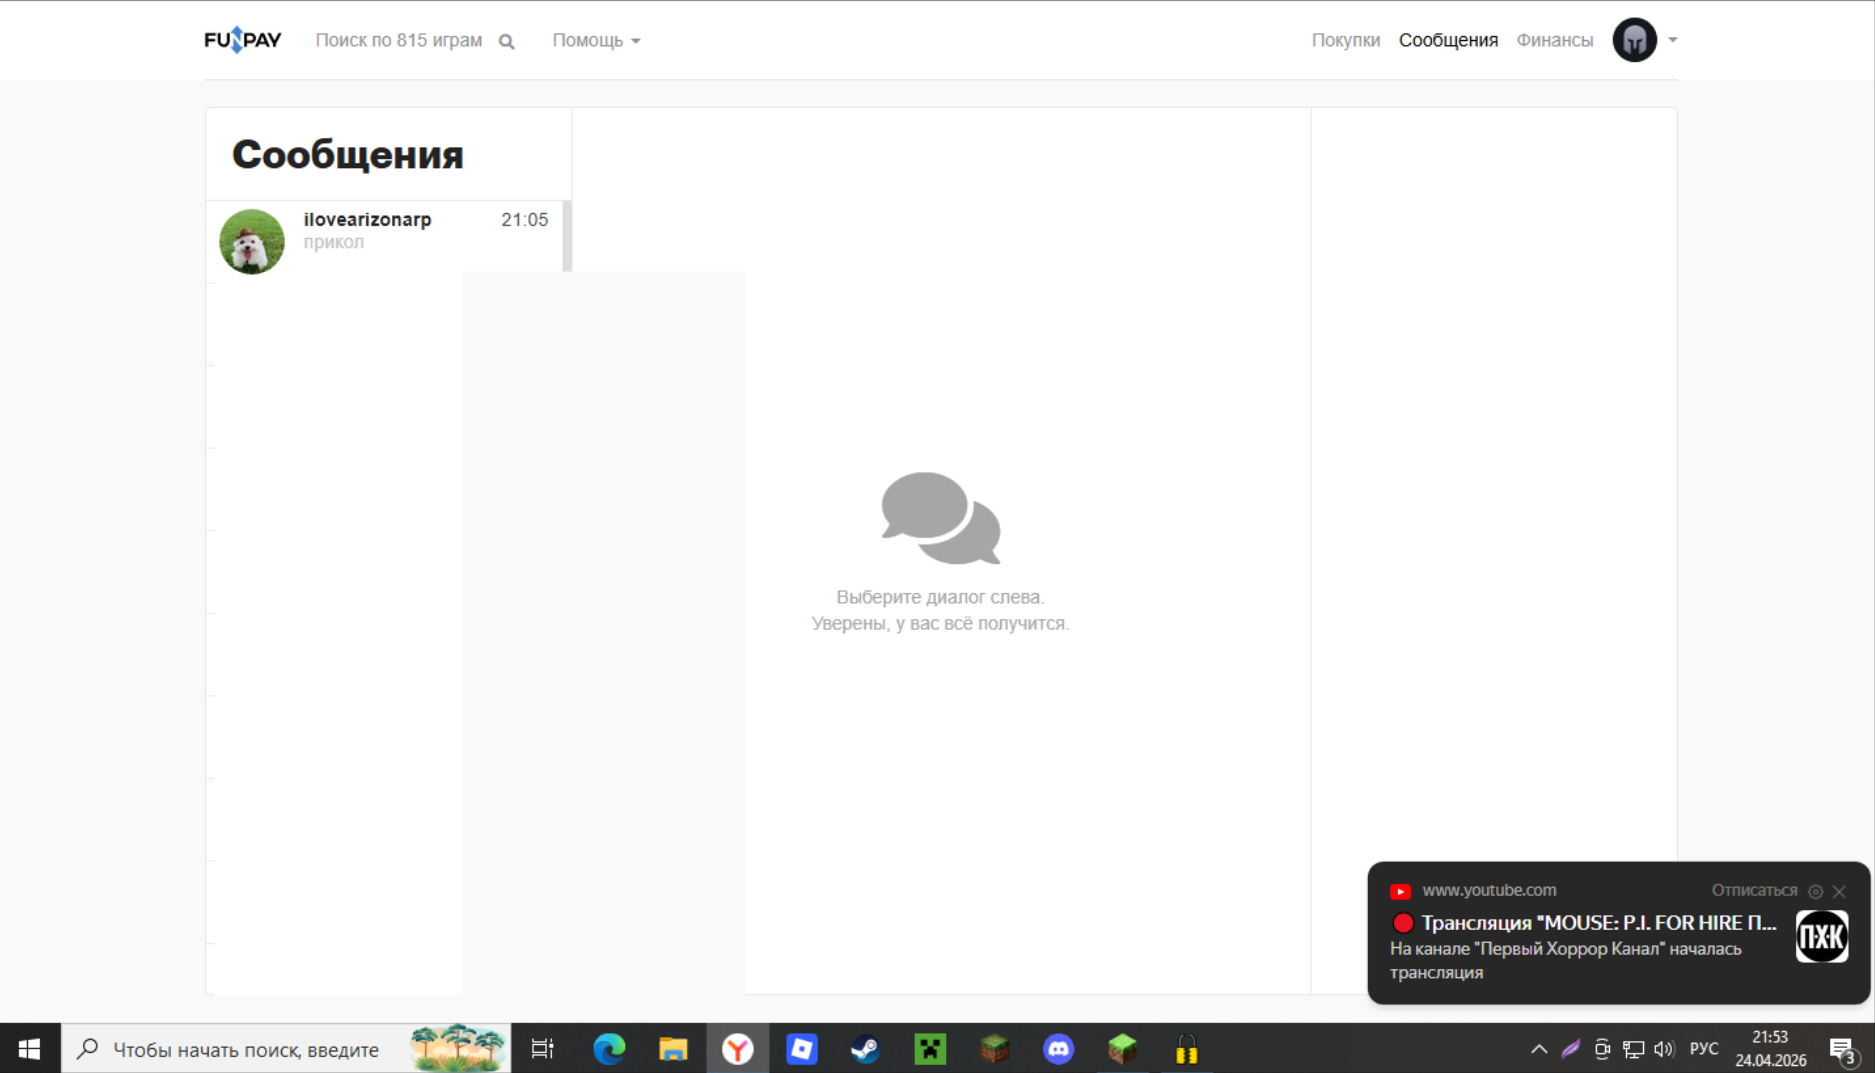Viewport: 1875px width, 1073px height.
Task: Open the Покупки page
Action: pos(1345,40)
